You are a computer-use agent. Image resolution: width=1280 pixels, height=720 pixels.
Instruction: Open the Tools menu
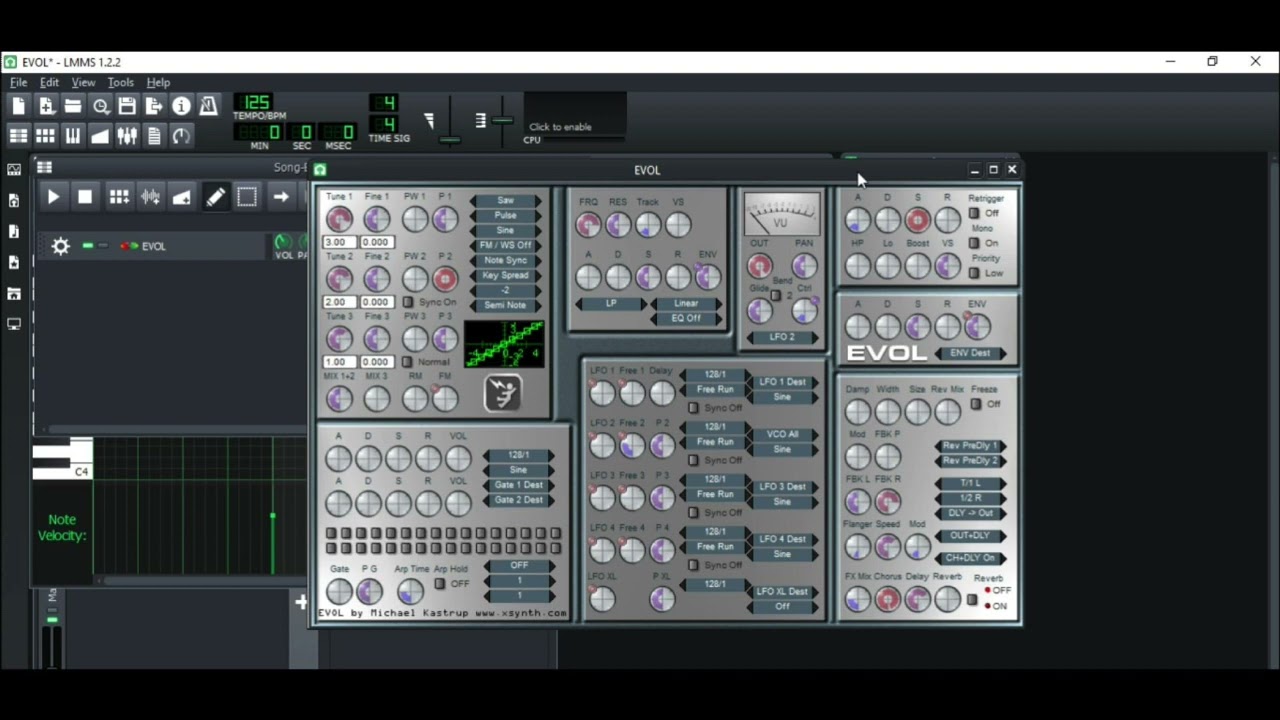120,82
